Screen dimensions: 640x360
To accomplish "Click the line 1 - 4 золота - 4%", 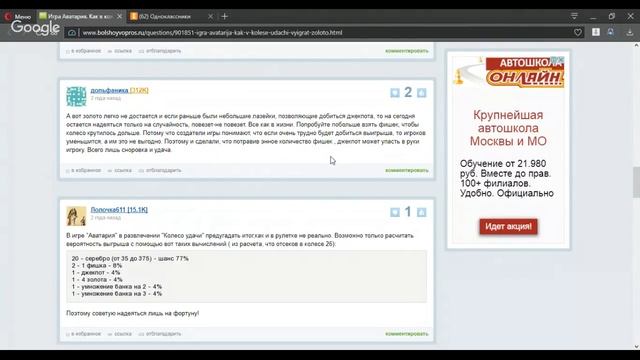I will point(97,280).
